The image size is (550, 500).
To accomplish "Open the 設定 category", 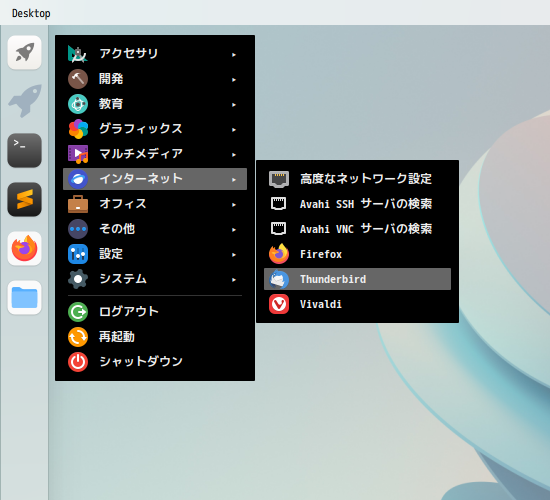I will (x=155, y=254).
